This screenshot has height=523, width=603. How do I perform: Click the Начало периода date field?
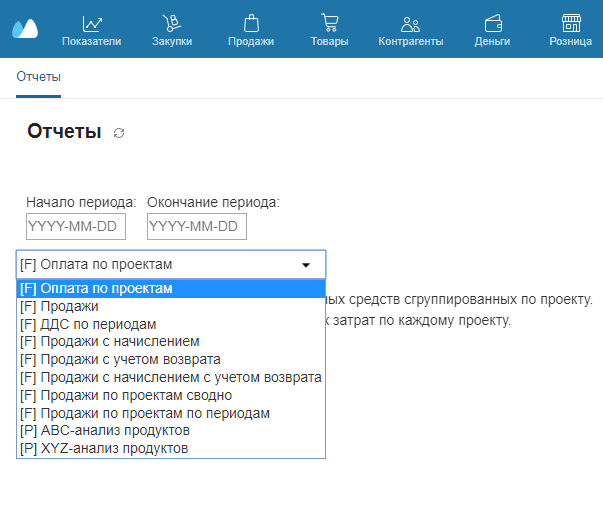tap(75, 227)
